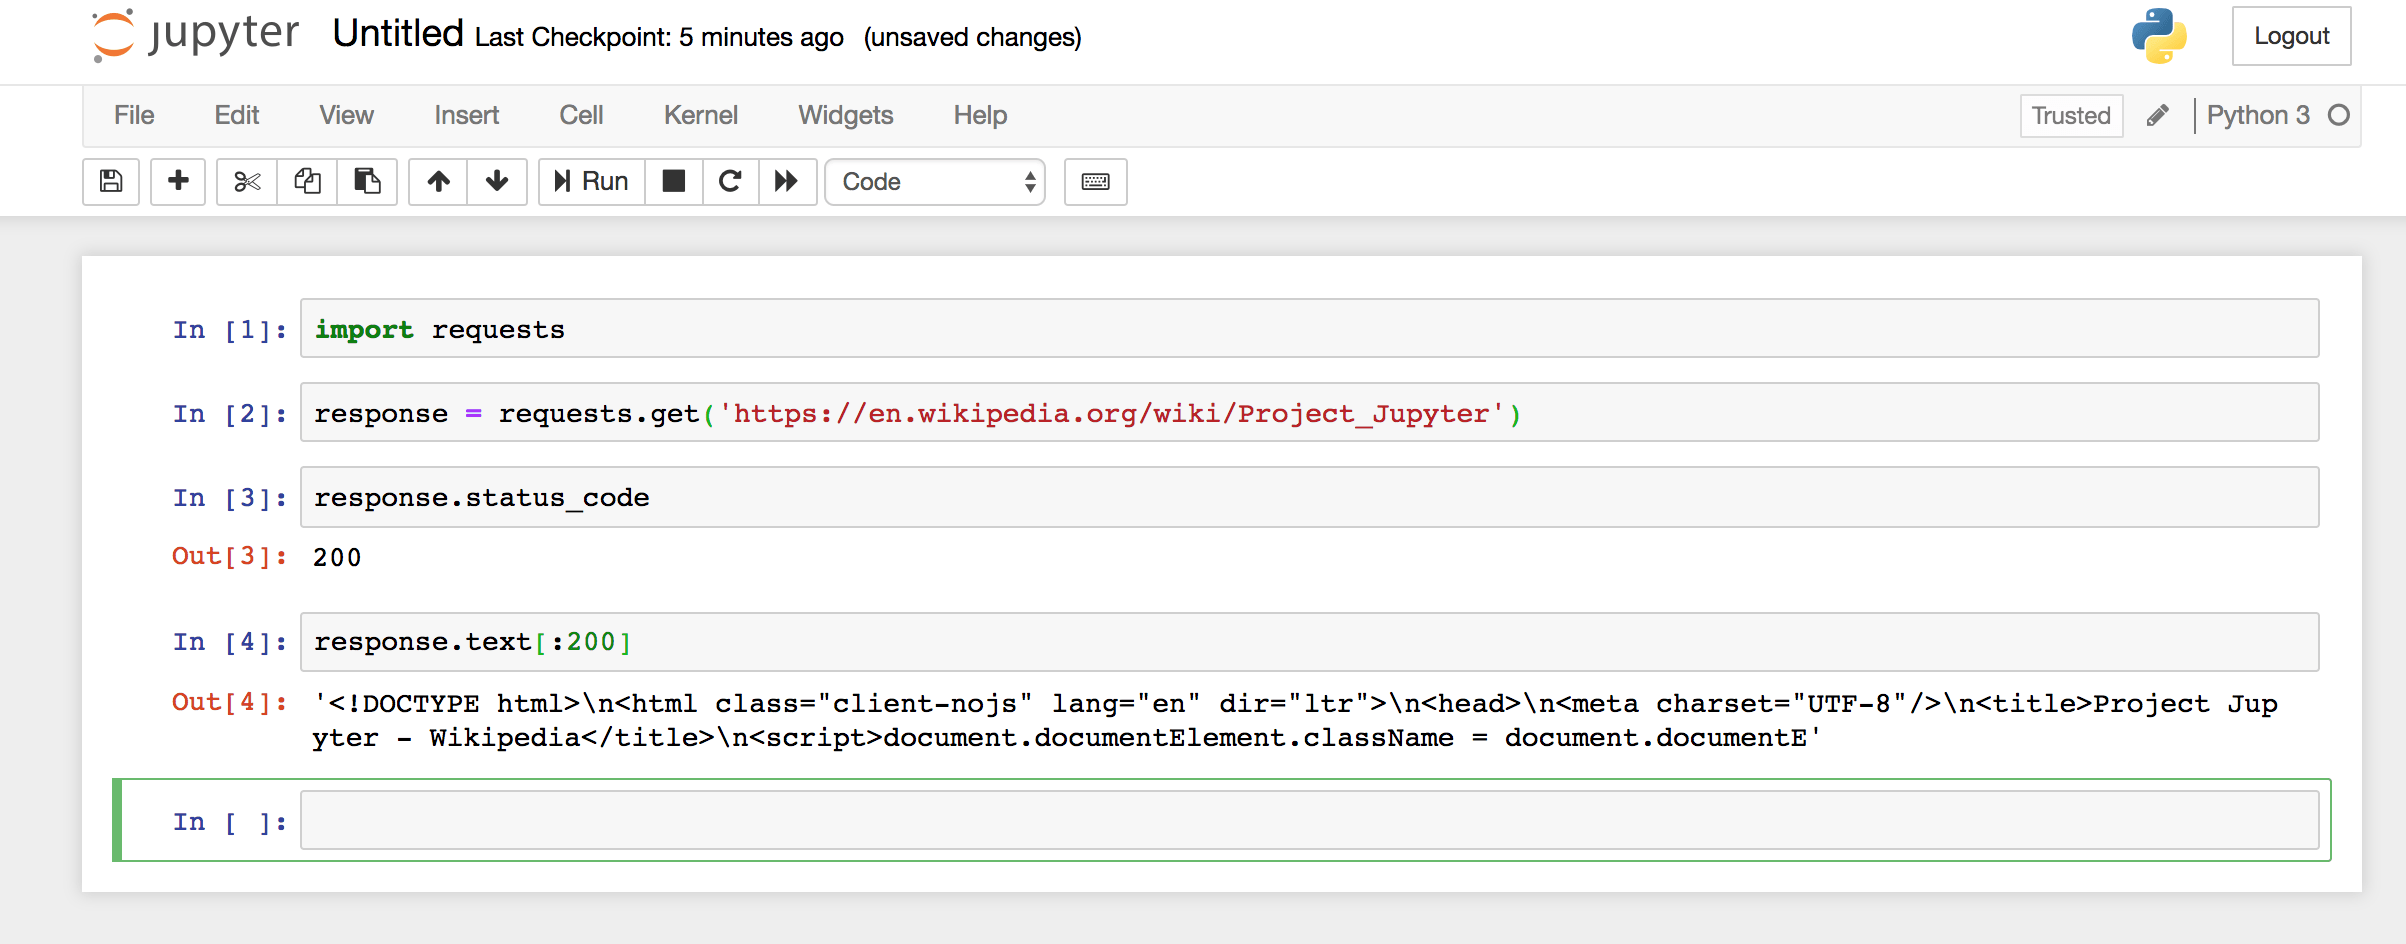Insert cell below with plus icon
2406x944 pixels.
tap(178, 181)
